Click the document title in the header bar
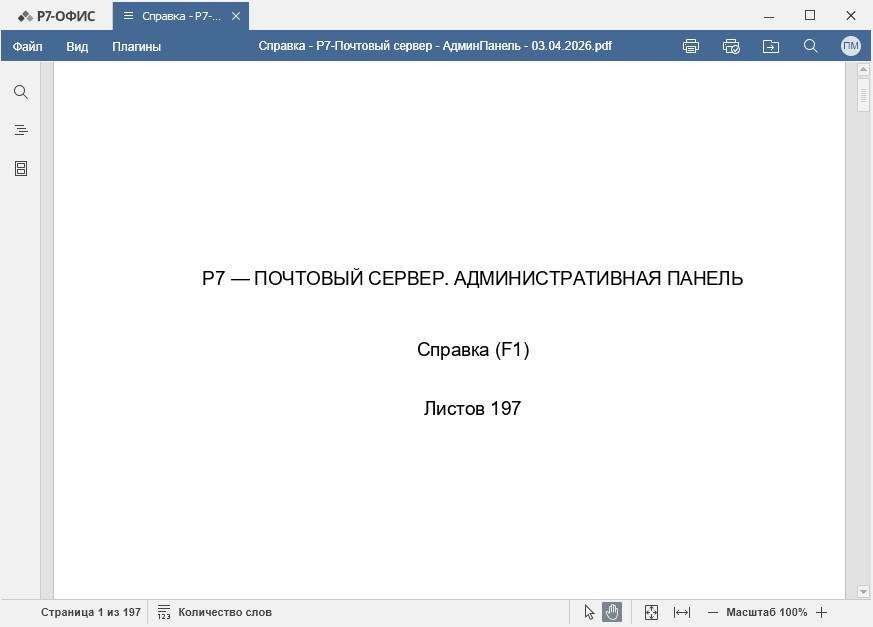This screenshot has width=873, height=627. [435, 46]
